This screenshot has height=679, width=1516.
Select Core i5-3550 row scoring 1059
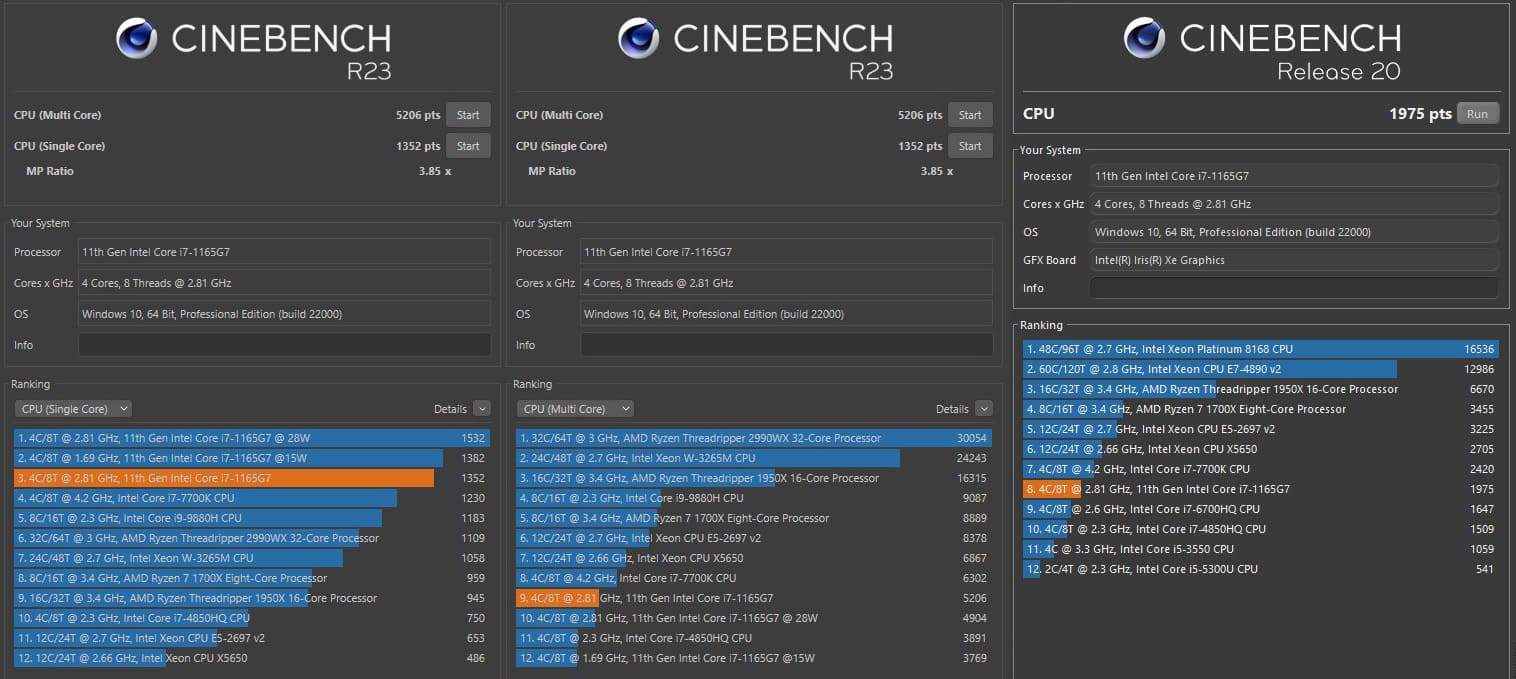1260,549
